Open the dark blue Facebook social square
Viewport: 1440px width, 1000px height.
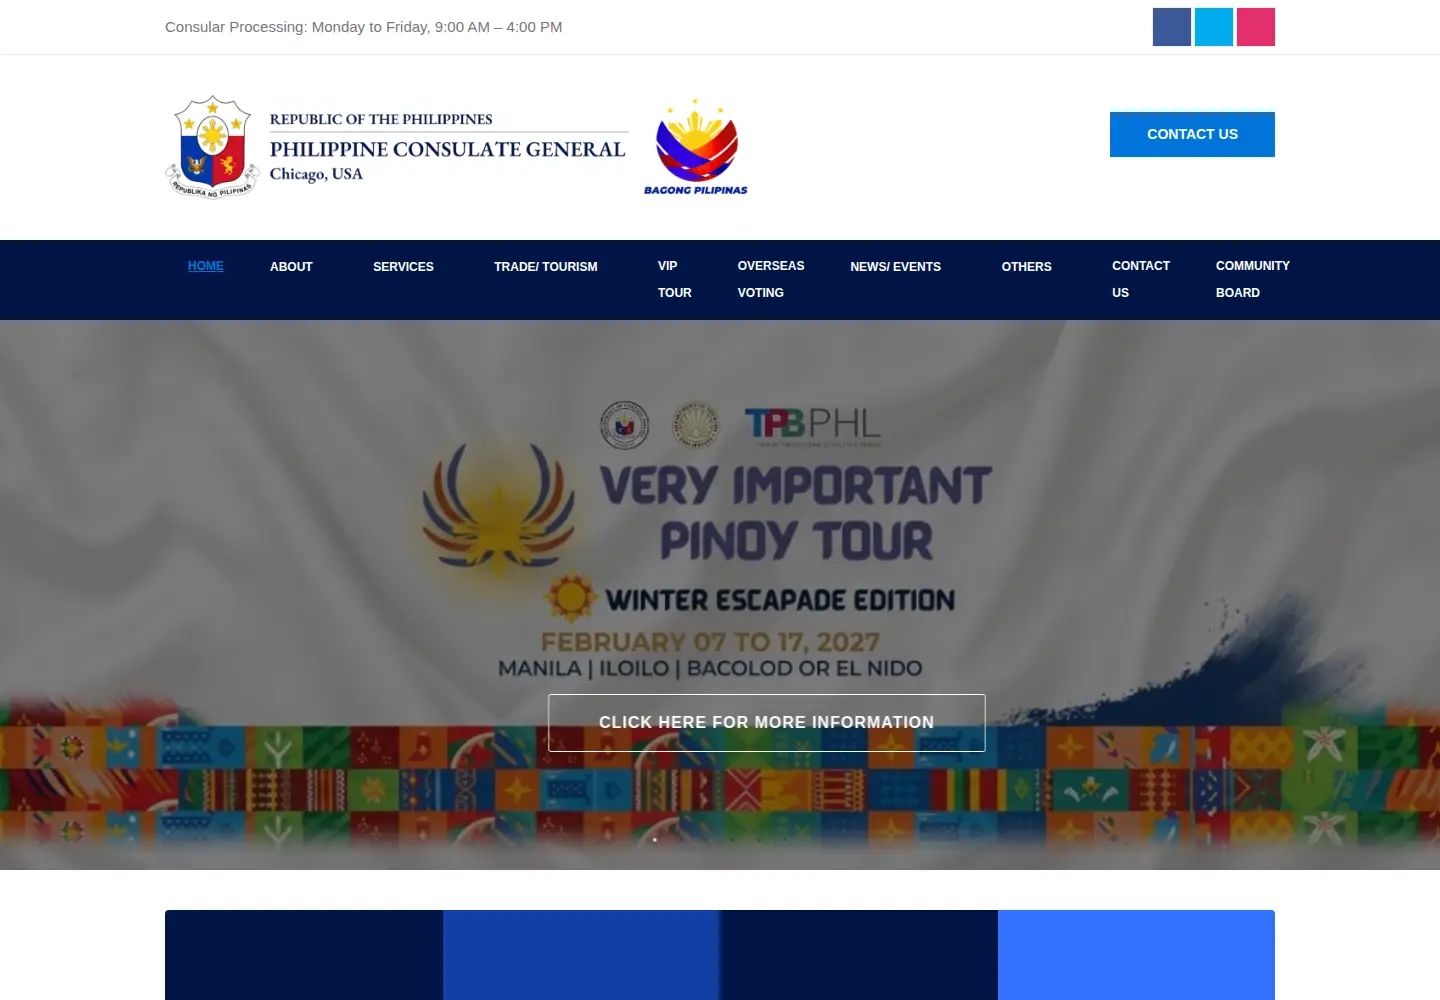click(x=1171, y=27)
